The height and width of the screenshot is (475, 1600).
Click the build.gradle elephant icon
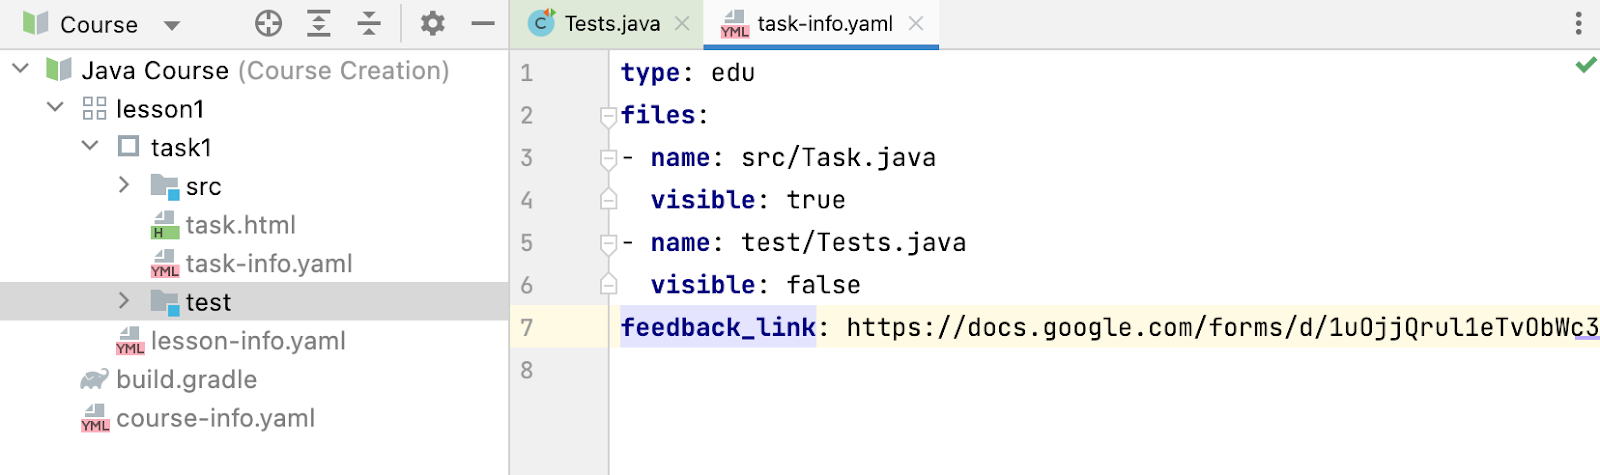click(x=95, y=380)
